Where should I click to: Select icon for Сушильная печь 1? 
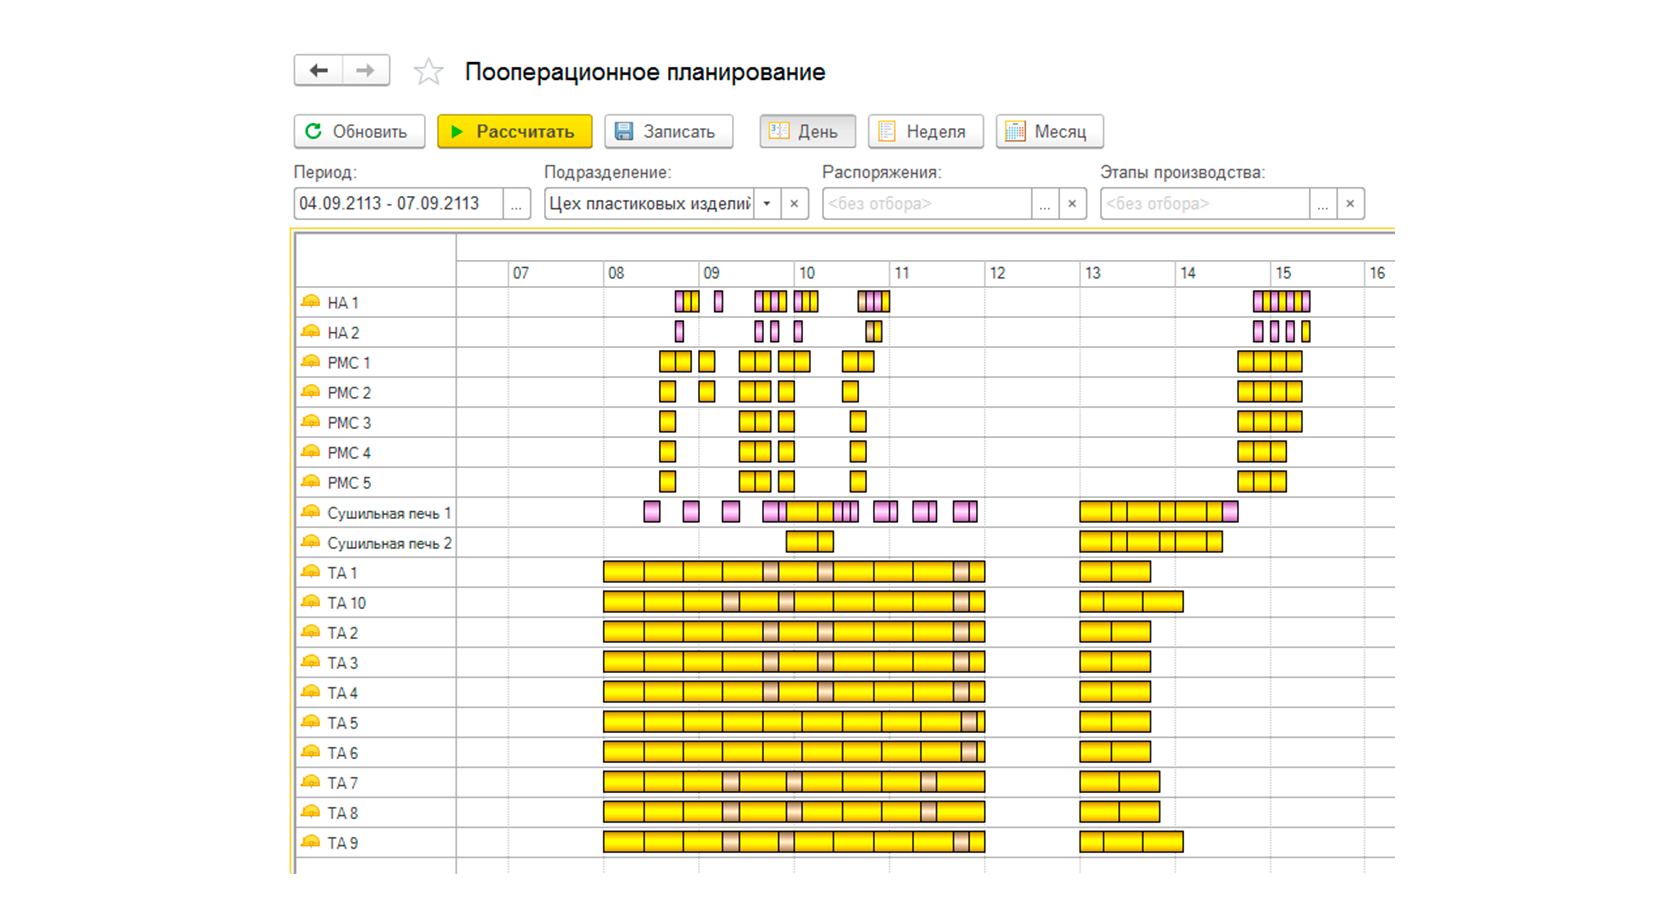click(x=311, y=511)
